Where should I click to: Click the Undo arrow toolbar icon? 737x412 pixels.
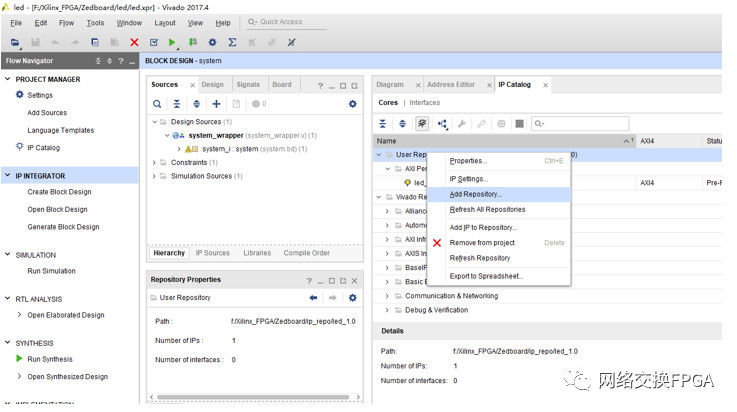[x=55, y=42]
